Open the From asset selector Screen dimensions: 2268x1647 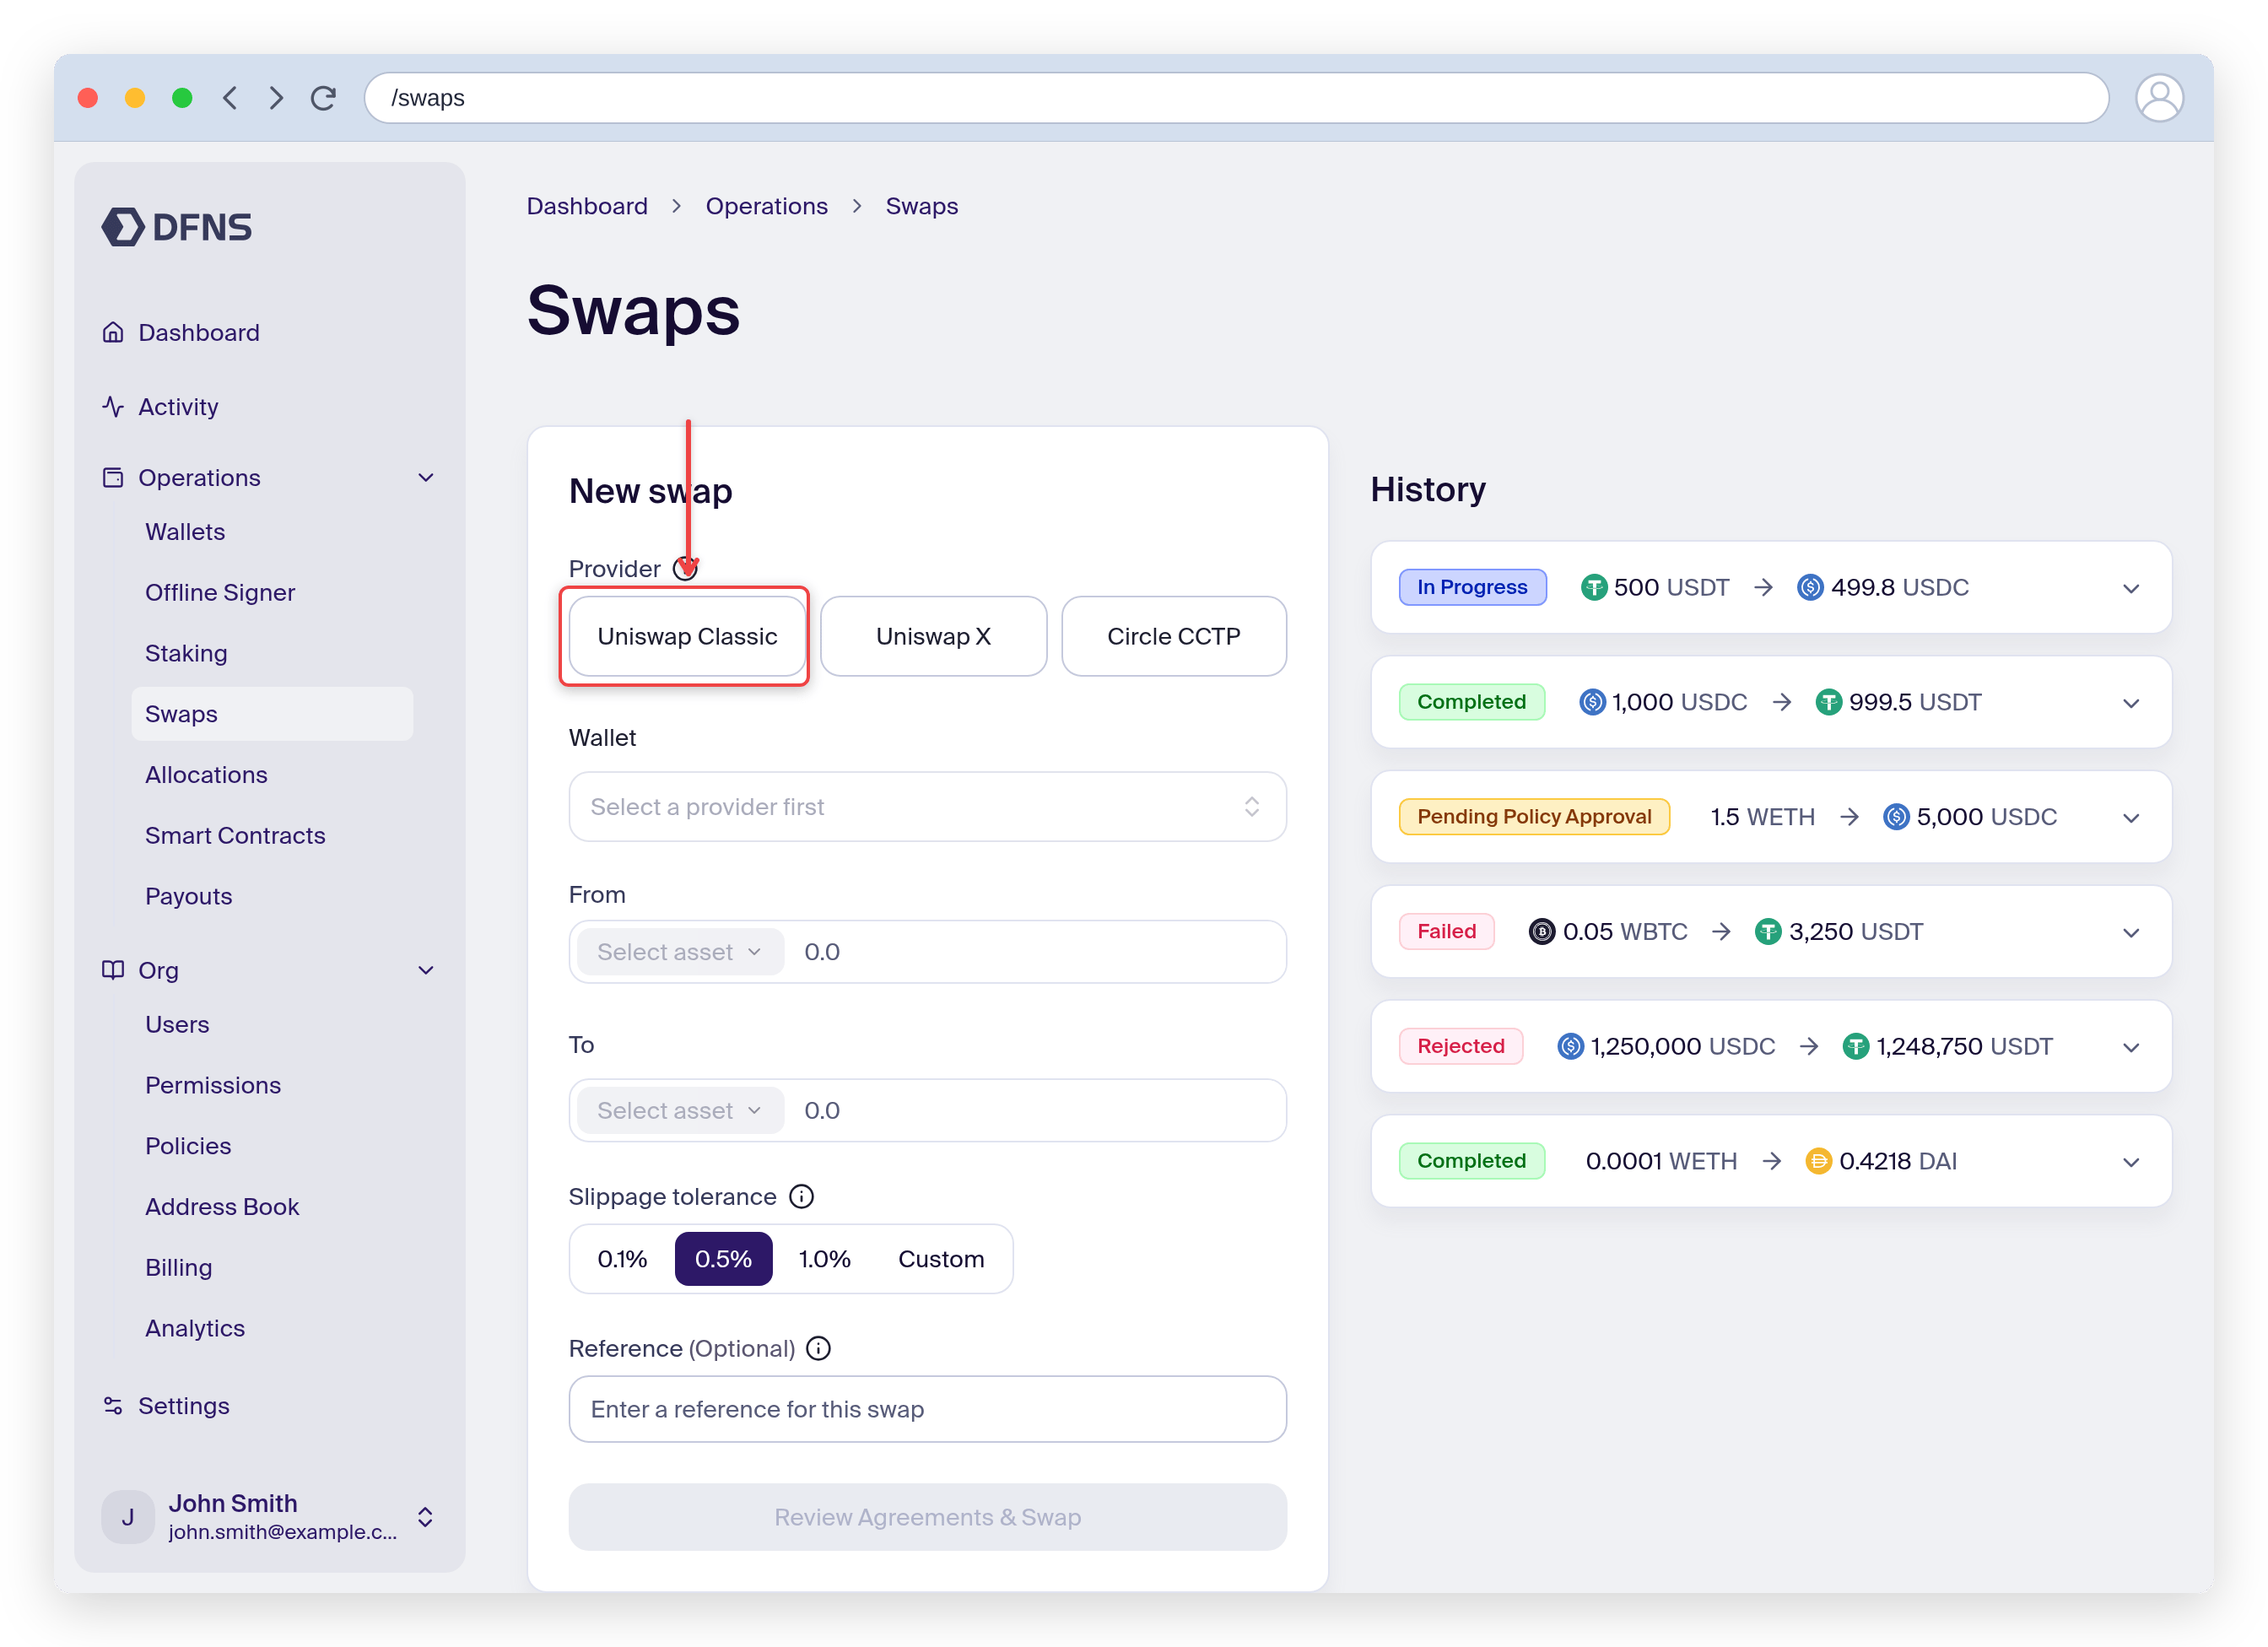click(680, 952)
